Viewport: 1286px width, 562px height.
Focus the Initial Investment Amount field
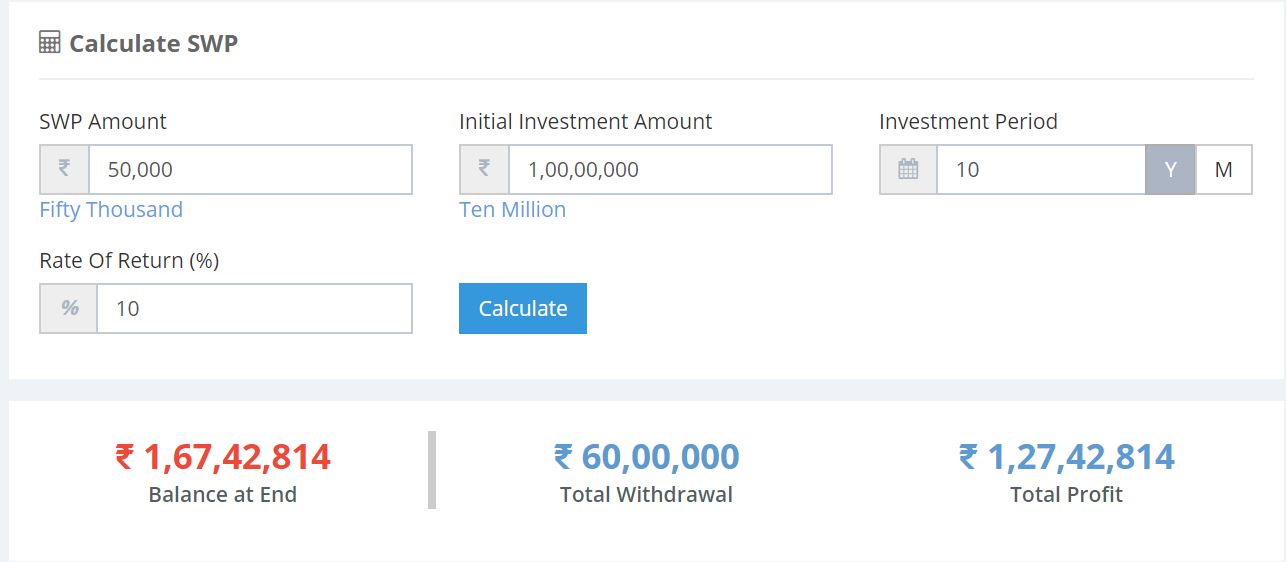[670, 169]
